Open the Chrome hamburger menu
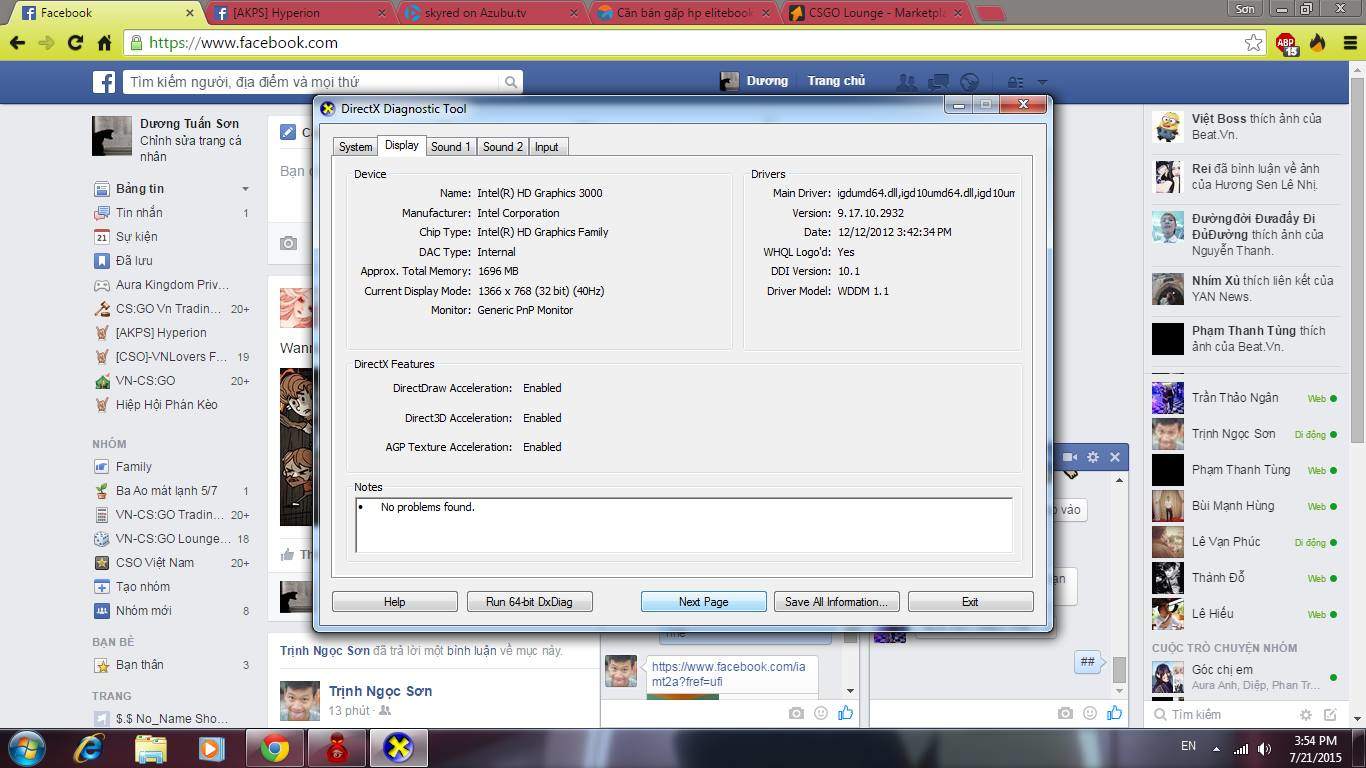This screenshot has height=768, width=1366. point(1350,43)
